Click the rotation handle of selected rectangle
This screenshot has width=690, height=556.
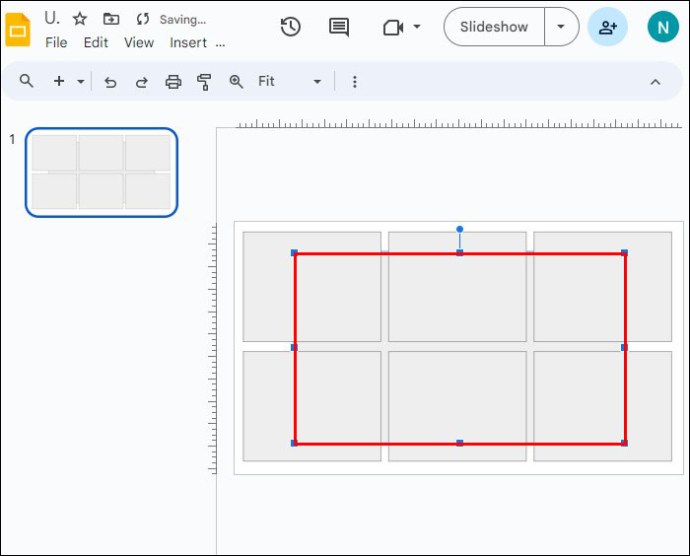460,229
